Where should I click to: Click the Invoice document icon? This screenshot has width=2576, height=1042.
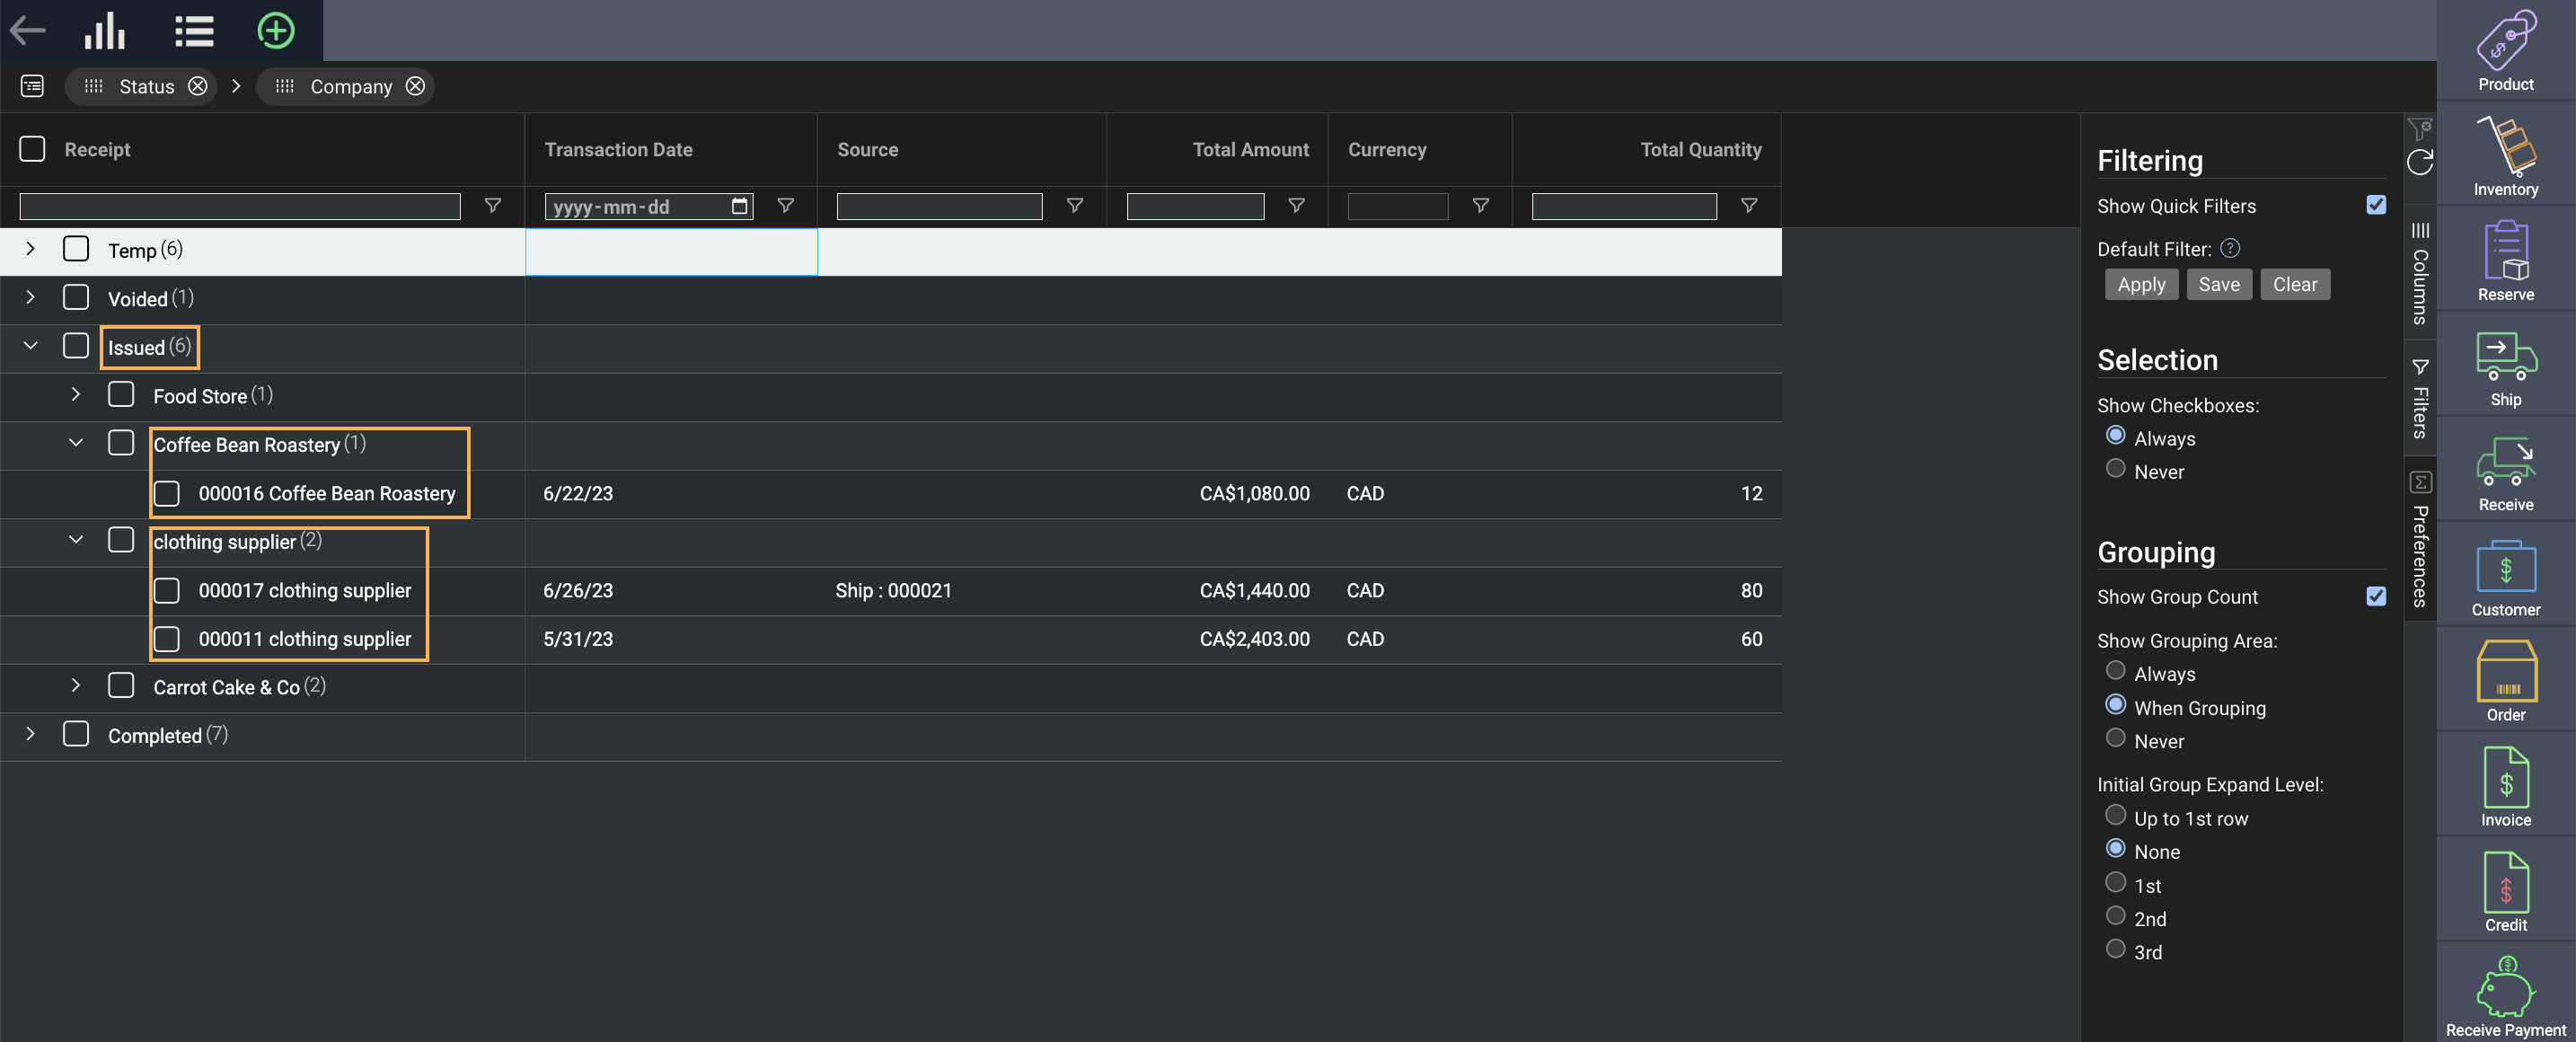tap(2505, 786)
